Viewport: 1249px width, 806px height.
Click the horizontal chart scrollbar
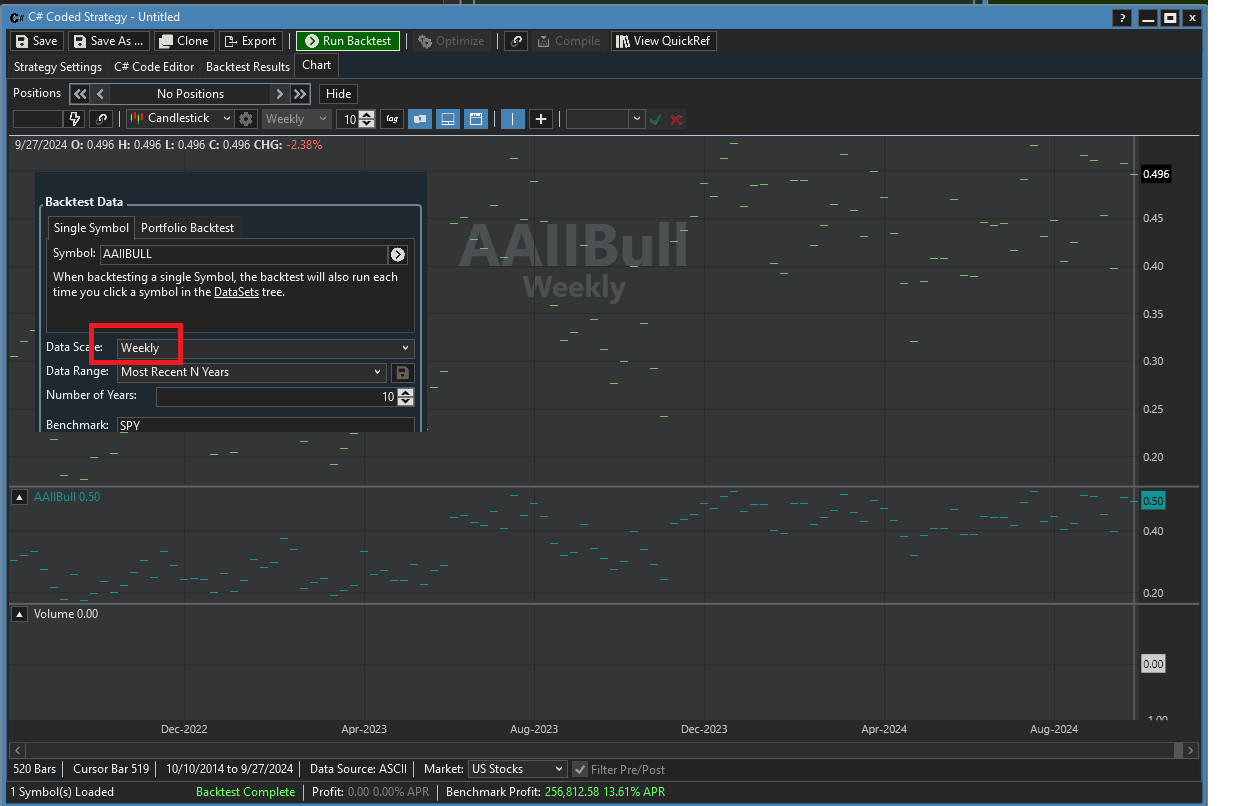coord(600,750)
